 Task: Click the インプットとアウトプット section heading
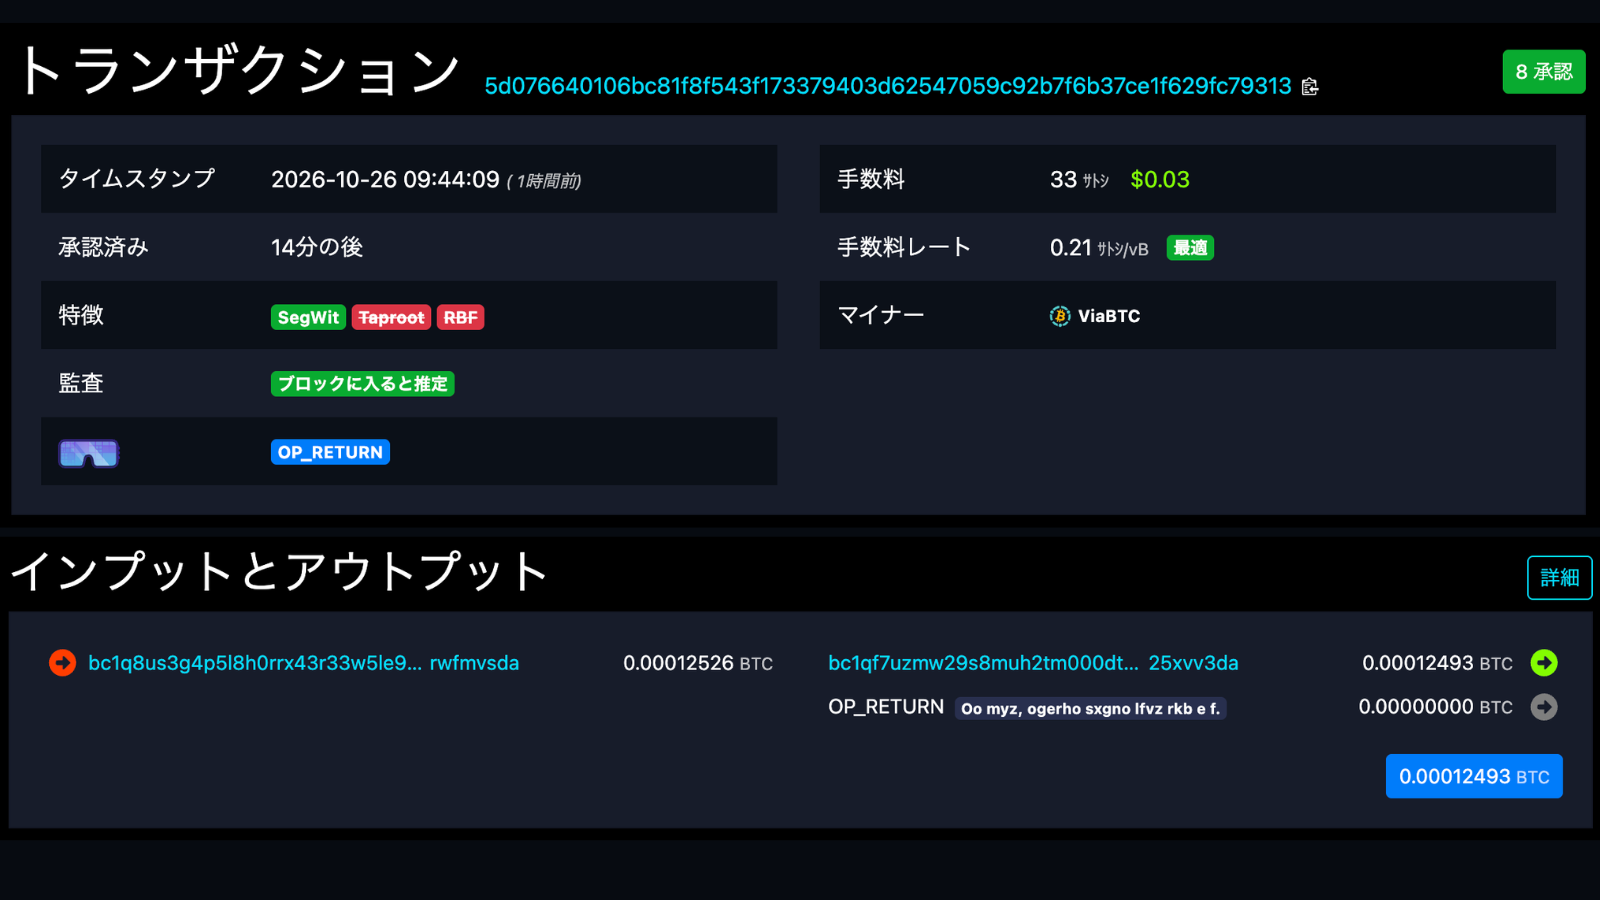280,572
